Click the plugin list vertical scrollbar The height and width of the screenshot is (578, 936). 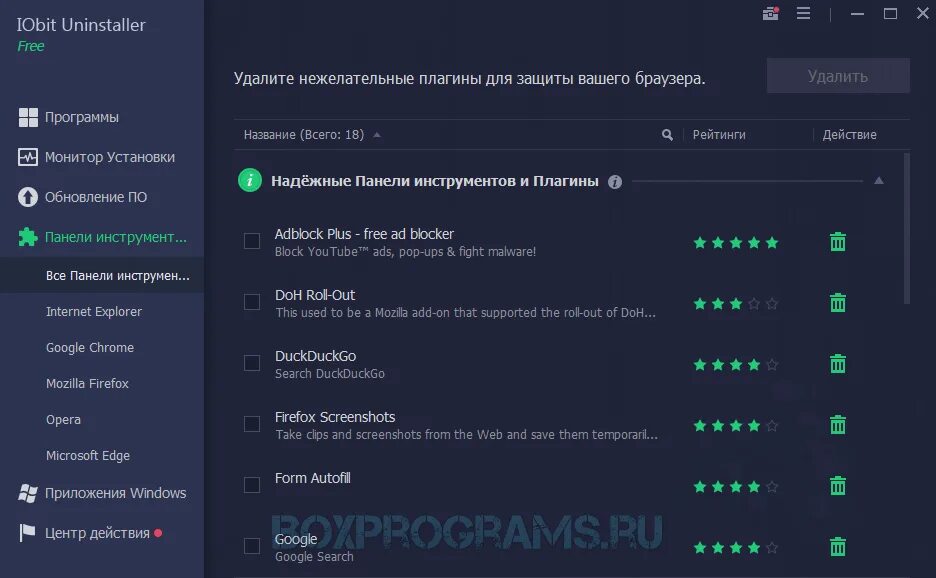(x=907, y=228)
